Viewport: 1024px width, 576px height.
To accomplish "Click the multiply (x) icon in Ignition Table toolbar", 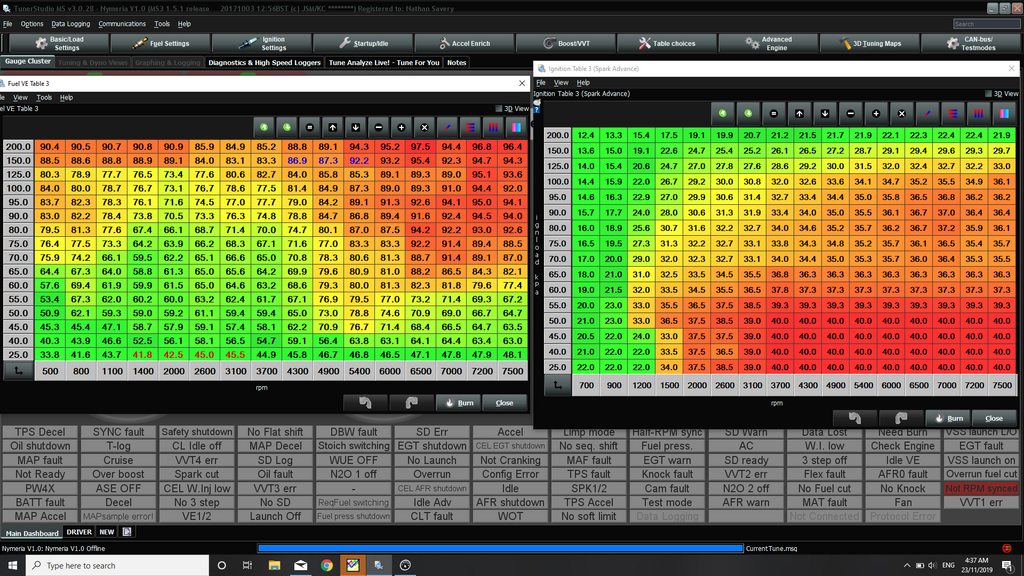I will click(899, 114).
